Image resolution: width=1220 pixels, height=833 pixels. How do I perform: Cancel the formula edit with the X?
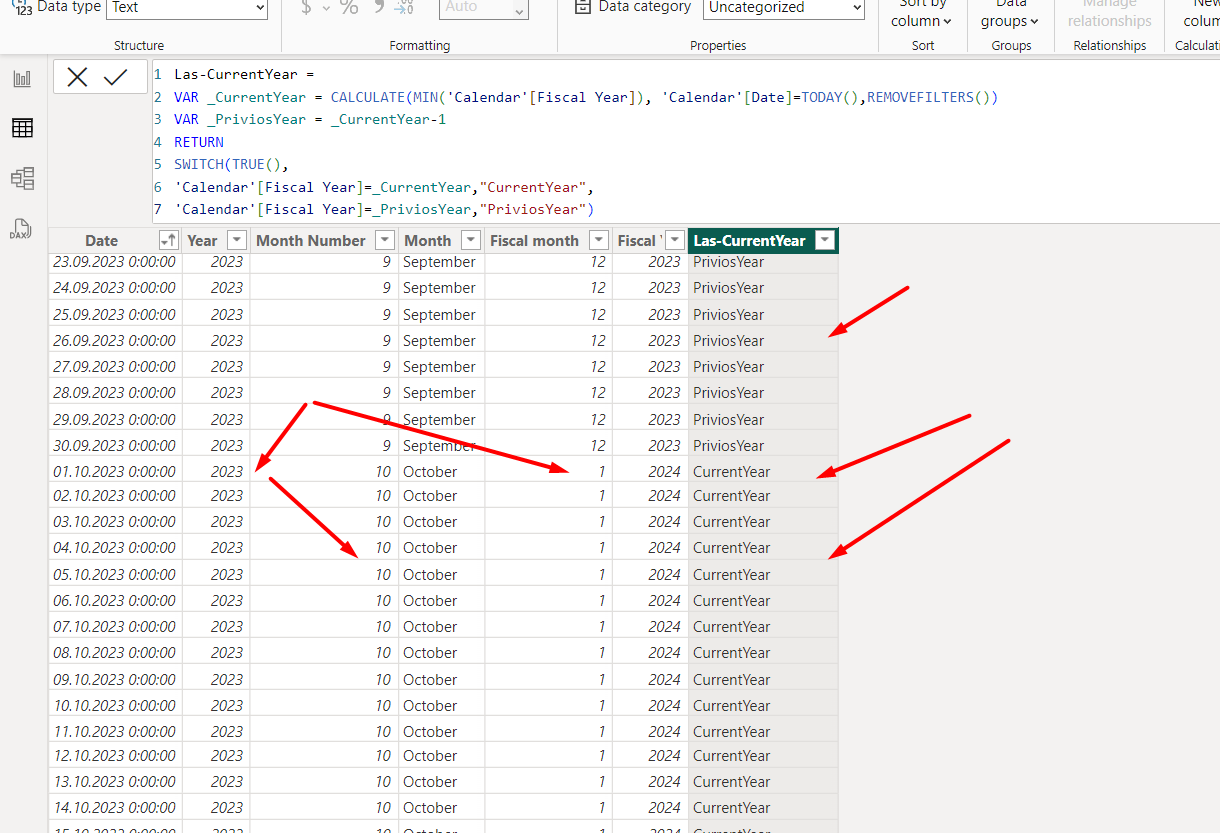pos(77,78)
